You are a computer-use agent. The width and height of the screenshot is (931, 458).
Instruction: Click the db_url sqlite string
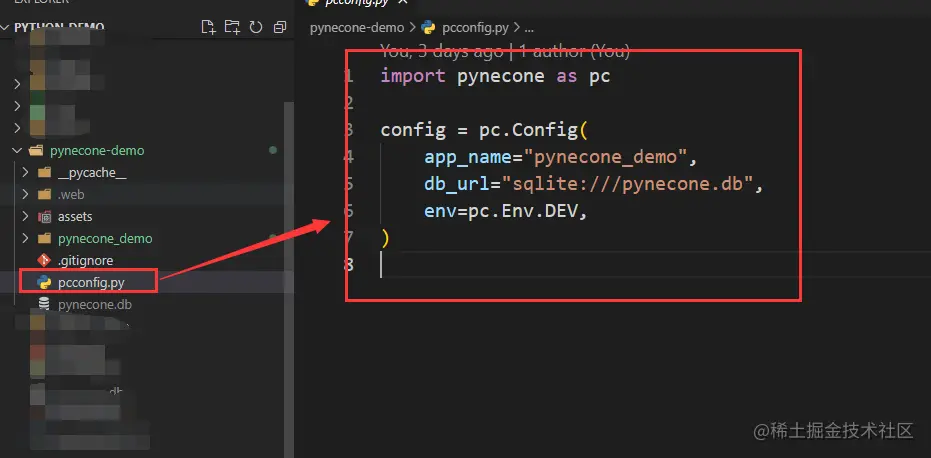pyautogui.click(x=628, y=184)
